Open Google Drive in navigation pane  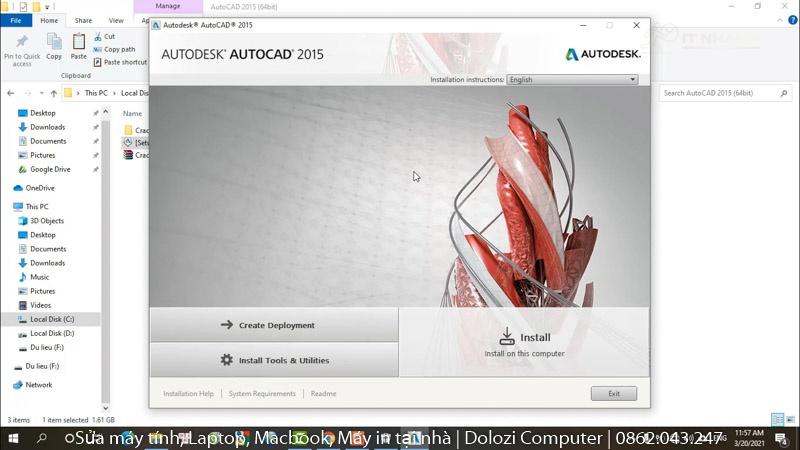tap(50, 169)
